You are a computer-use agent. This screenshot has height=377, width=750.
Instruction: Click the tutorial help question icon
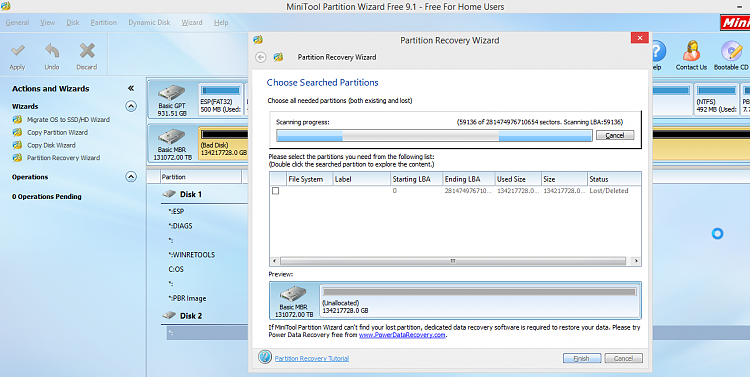(265, 357)
